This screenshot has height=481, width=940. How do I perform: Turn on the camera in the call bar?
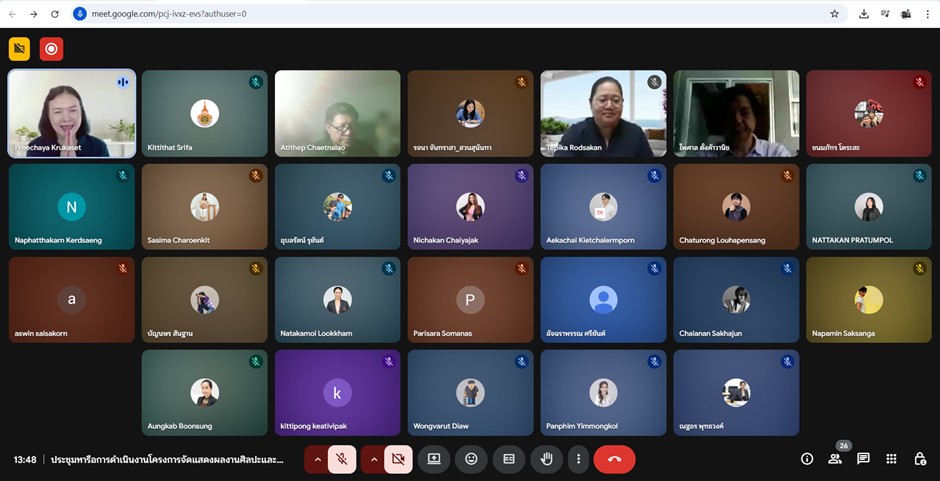click(398, 459)
